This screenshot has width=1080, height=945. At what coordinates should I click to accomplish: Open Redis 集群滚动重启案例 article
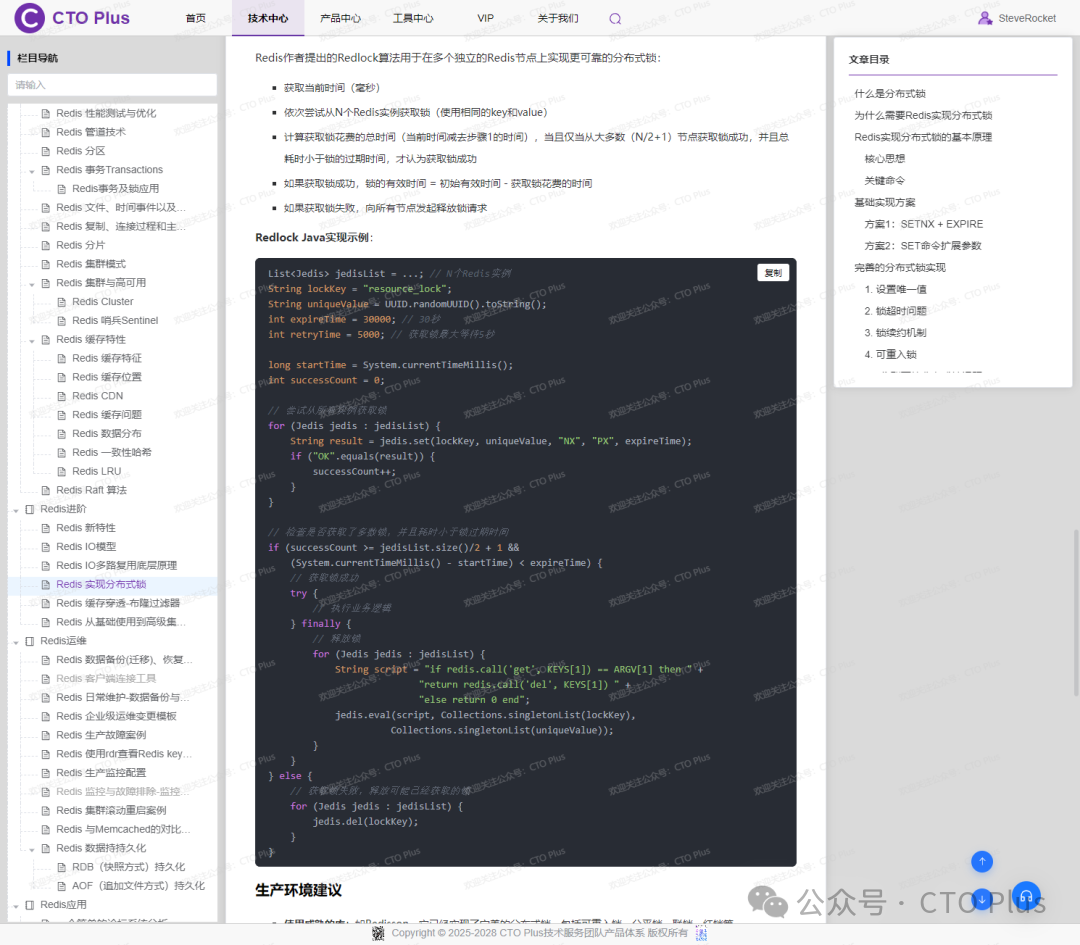point(111,811)
